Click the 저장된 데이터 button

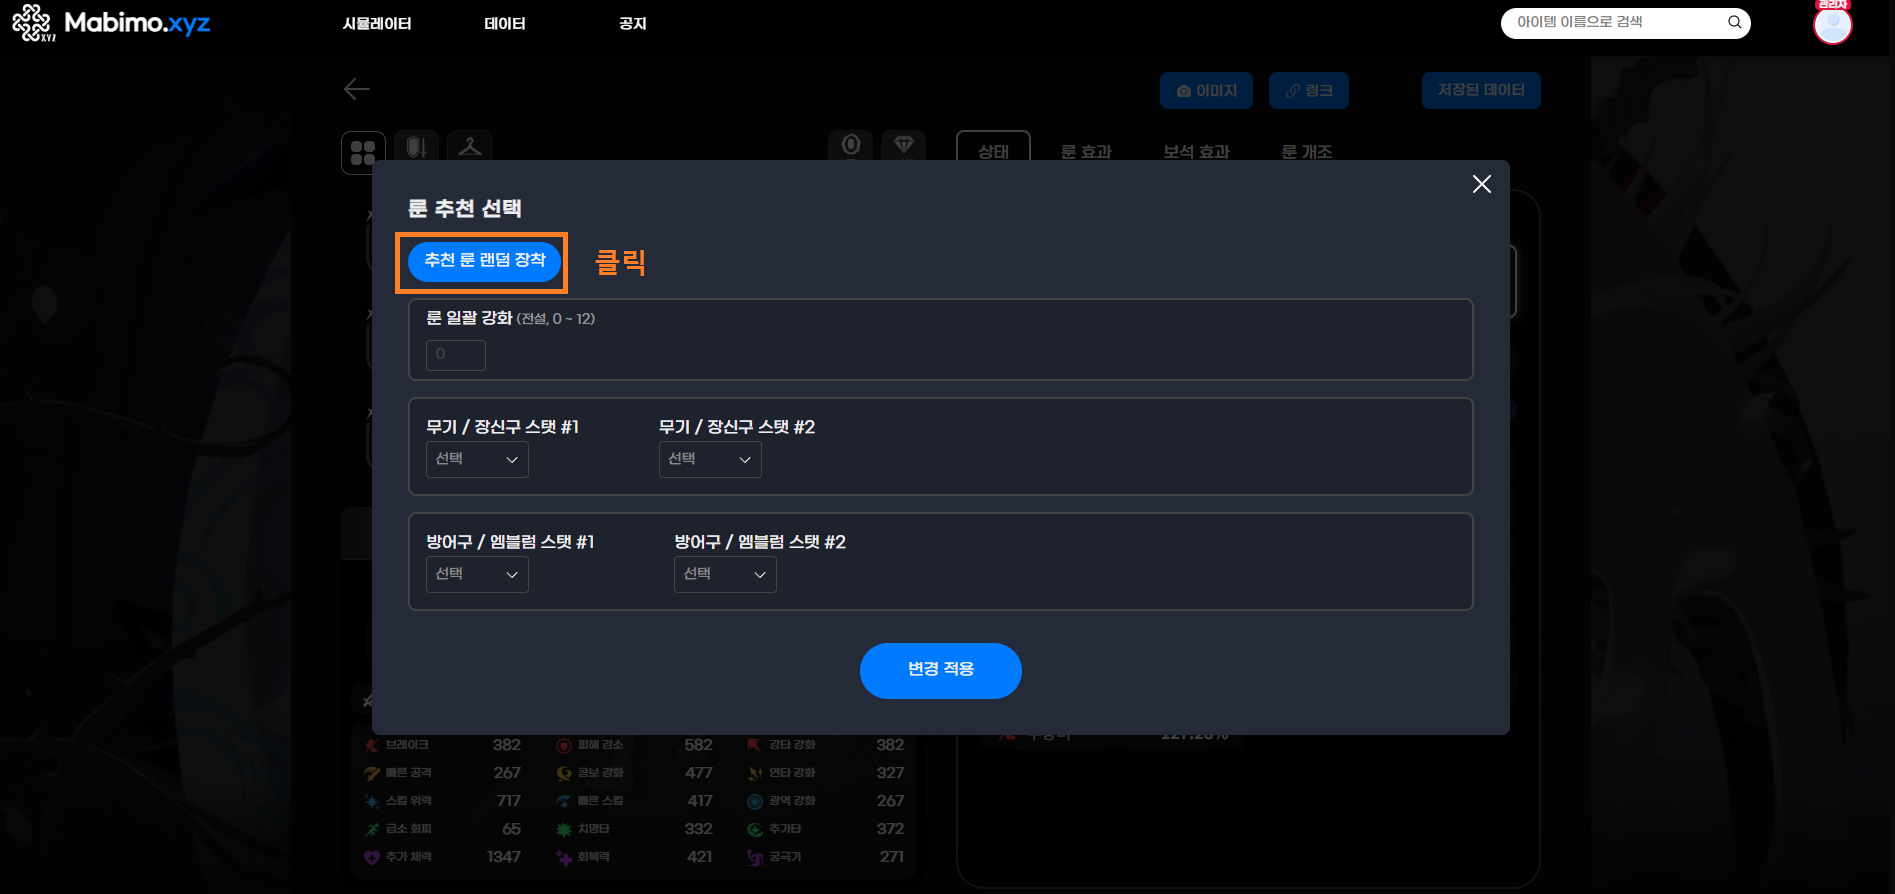[x=1481, y=90]
